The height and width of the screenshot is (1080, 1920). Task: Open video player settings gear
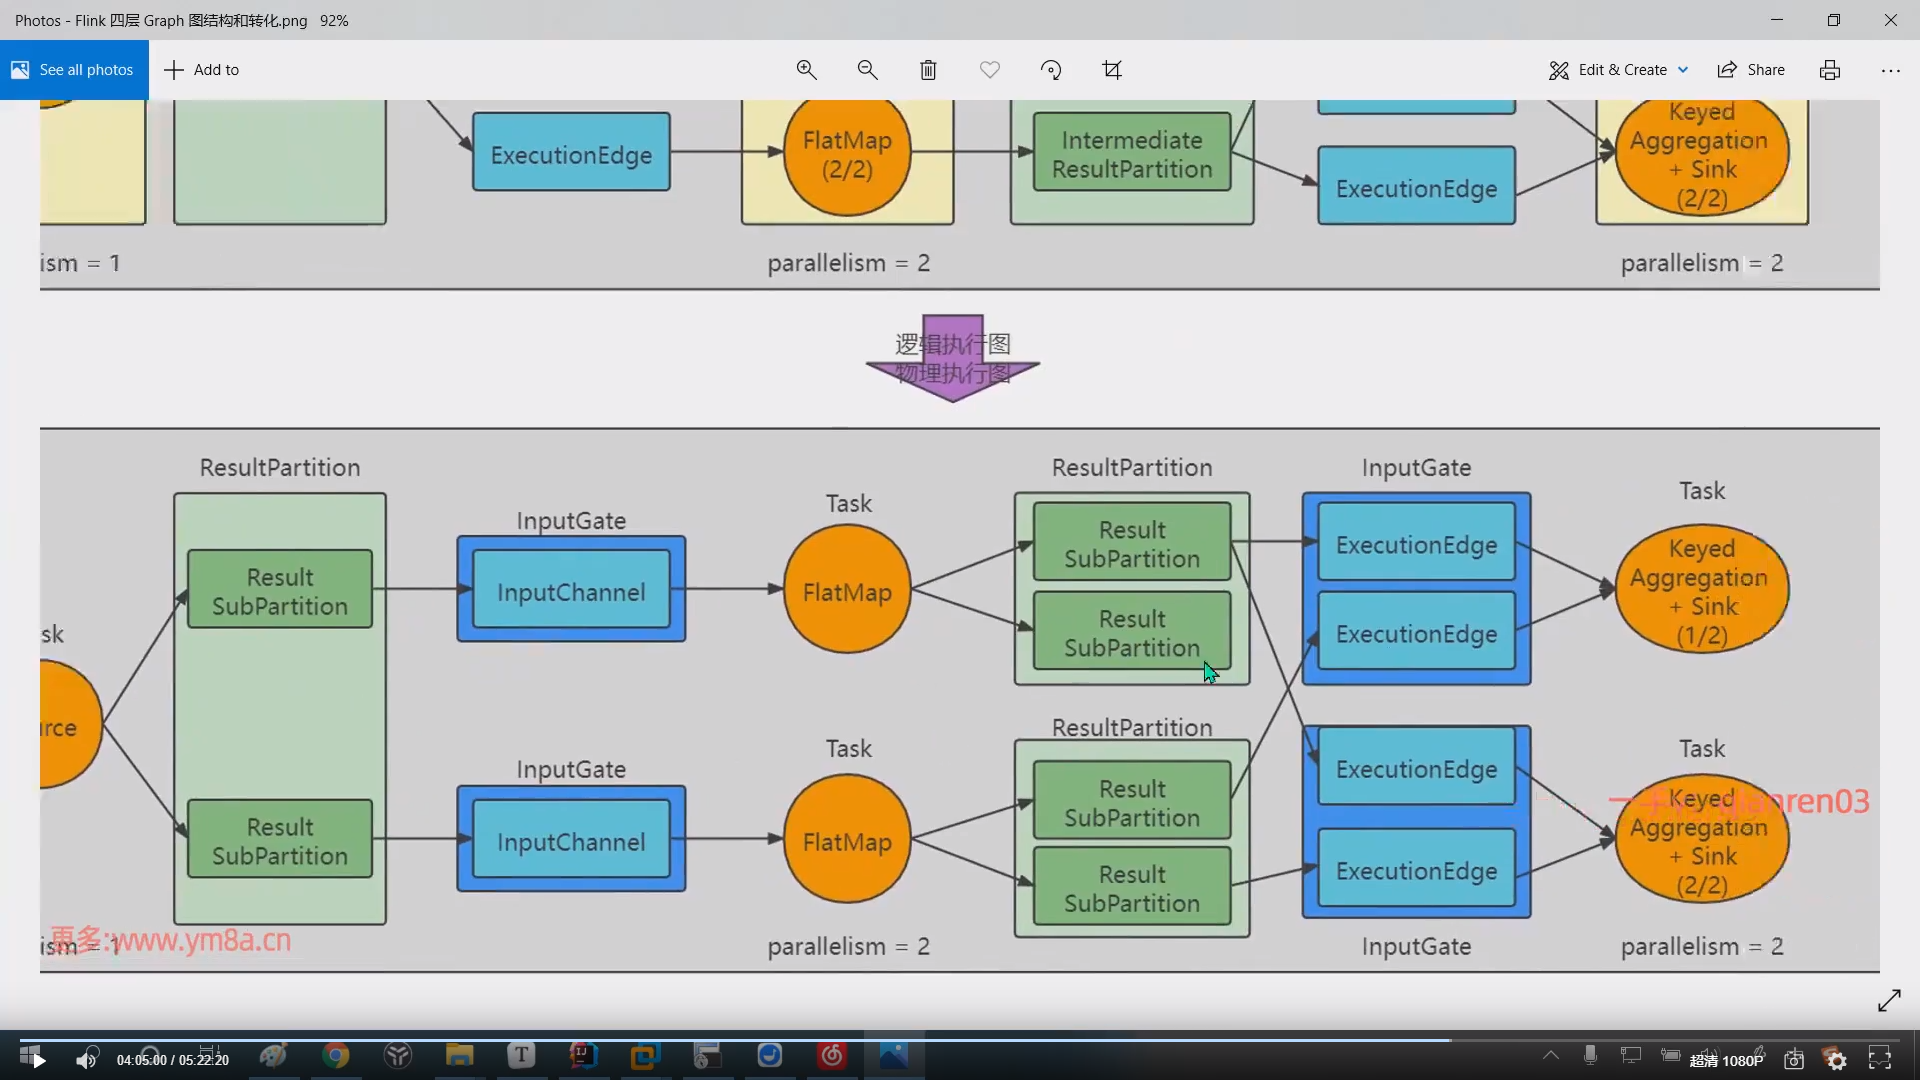click(1837, 1060)
